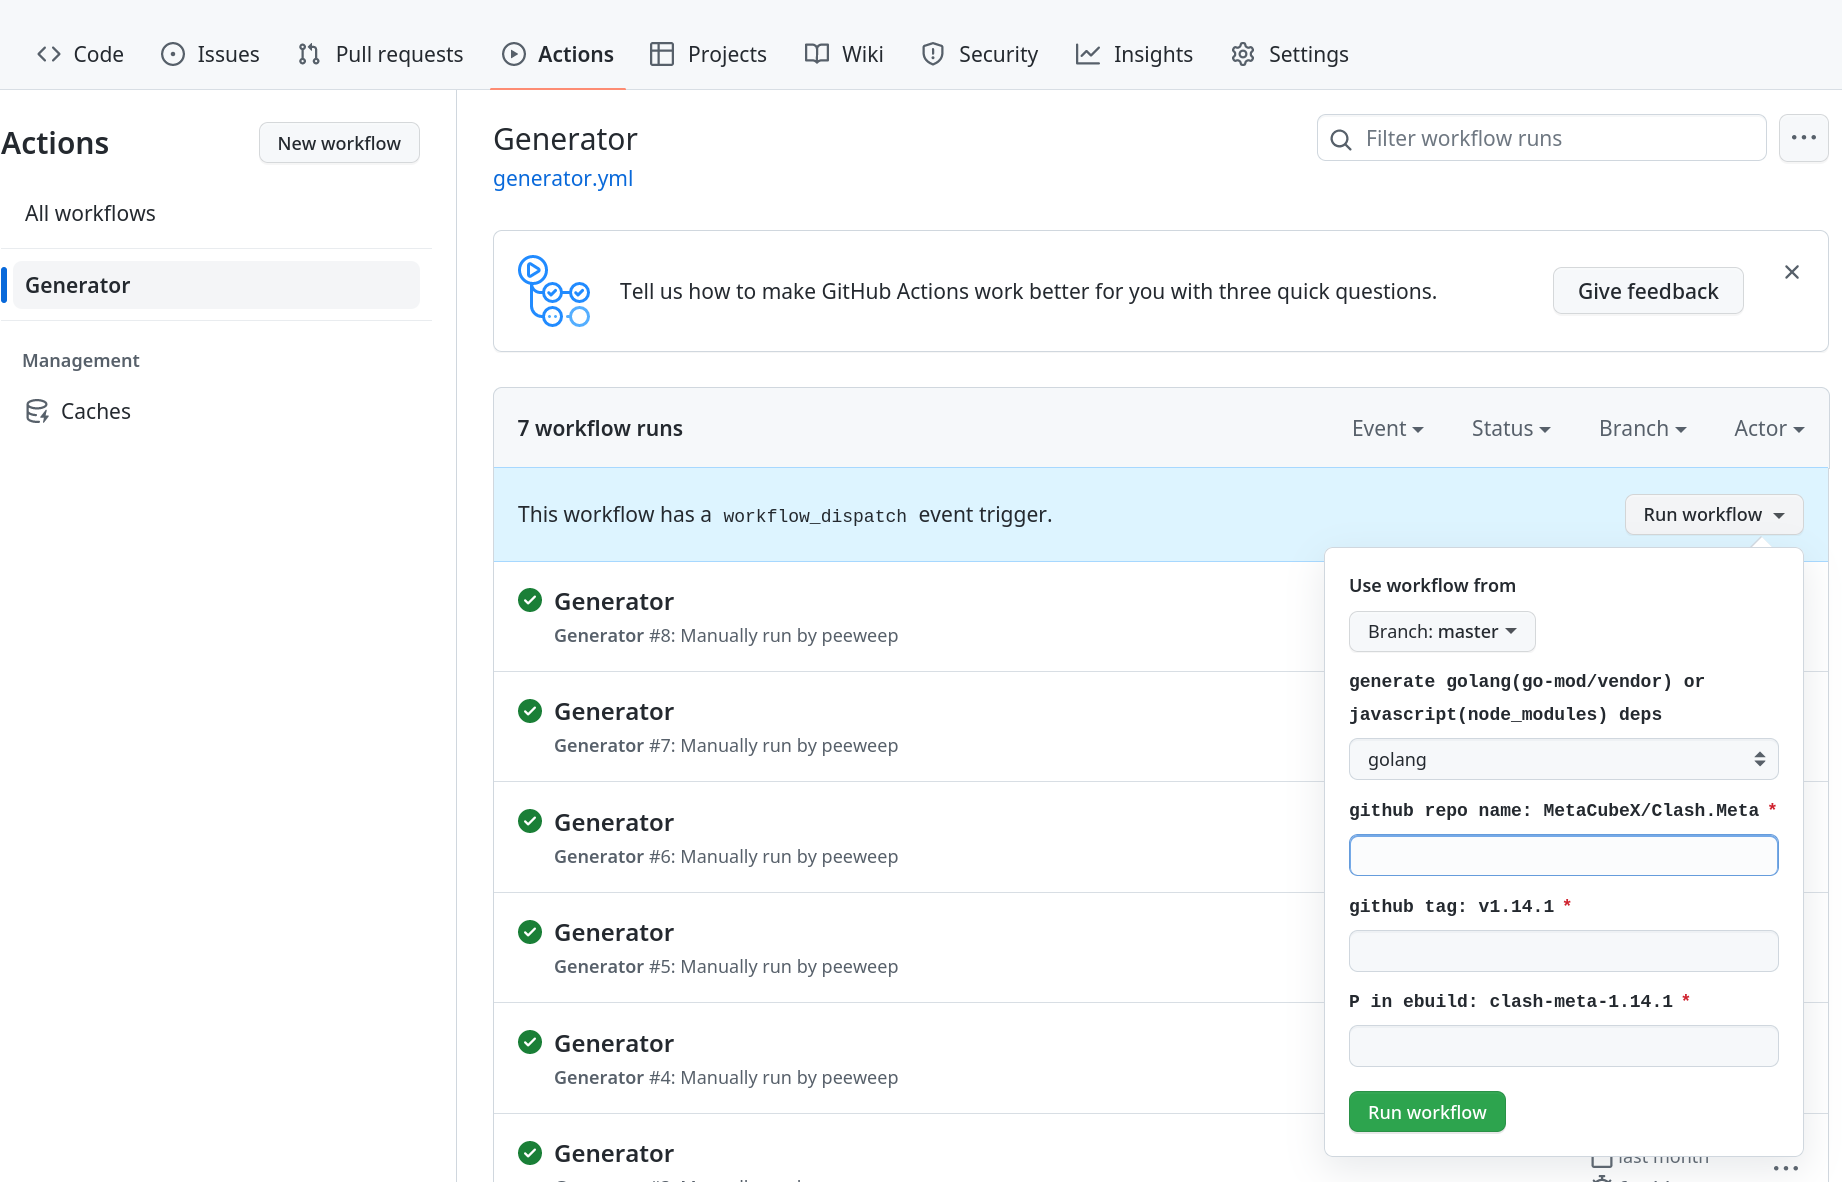The width and height of the screenshot is (1842, 1182).
Task: Focus the P in ebuild input field
Action: 1563,1046
